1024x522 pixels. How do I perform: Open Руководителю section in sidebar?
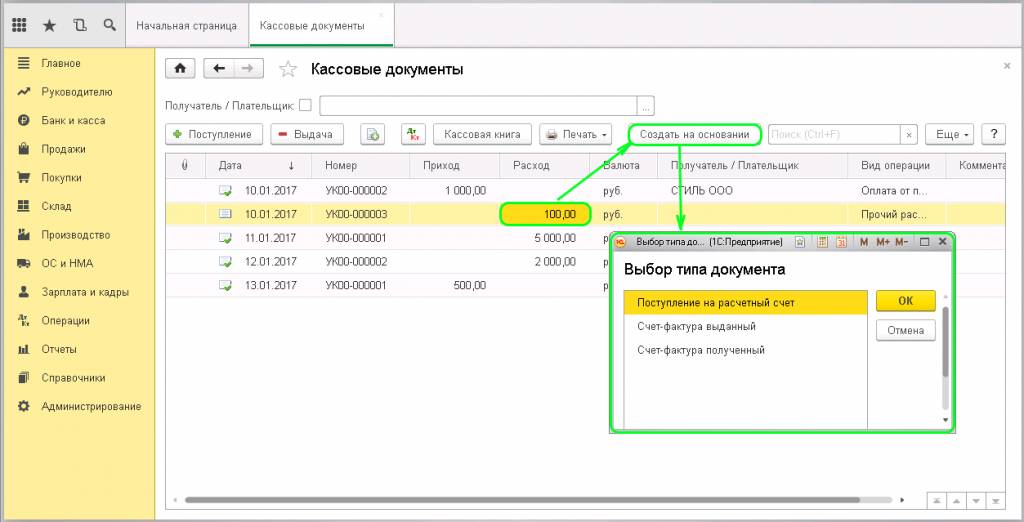(x=76, y=92)
